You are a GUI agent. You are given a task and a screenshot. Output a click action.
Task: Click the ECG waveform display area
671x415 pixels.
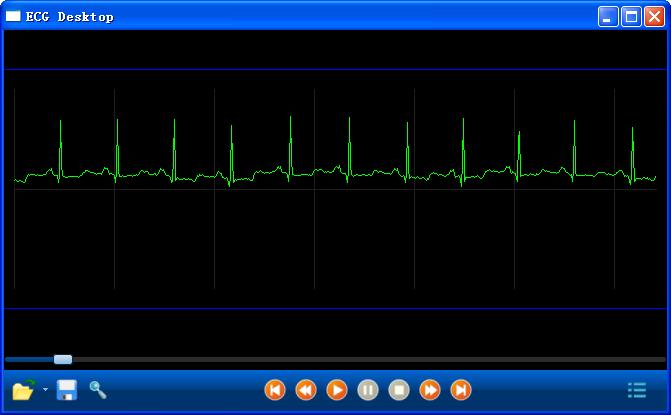point(335,189)
